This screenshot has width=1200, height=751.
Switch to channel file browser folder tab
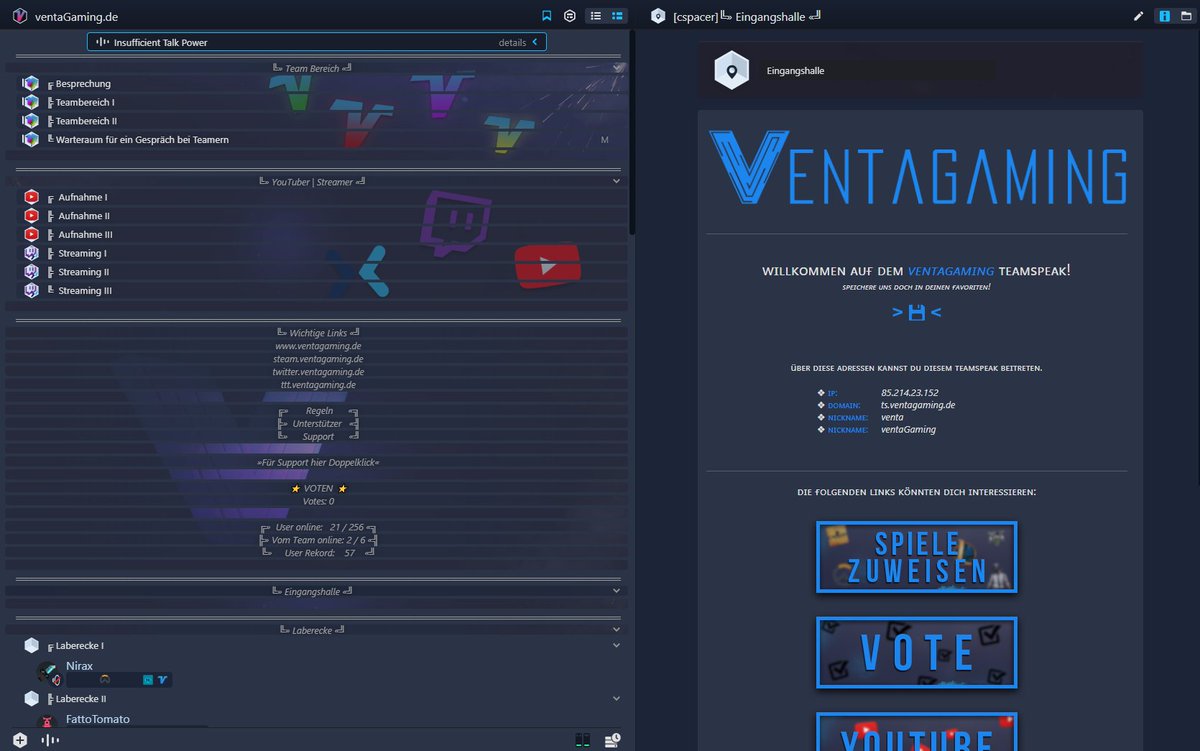pyautogui.click(x=1187, y=16)
